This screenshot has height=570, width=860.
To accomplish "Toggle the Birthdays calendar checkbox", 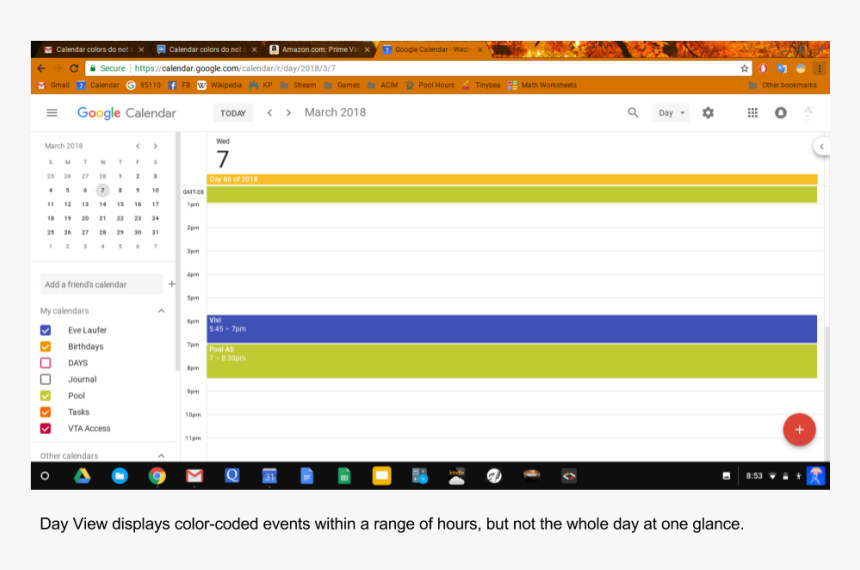I will tap(46, 347).
